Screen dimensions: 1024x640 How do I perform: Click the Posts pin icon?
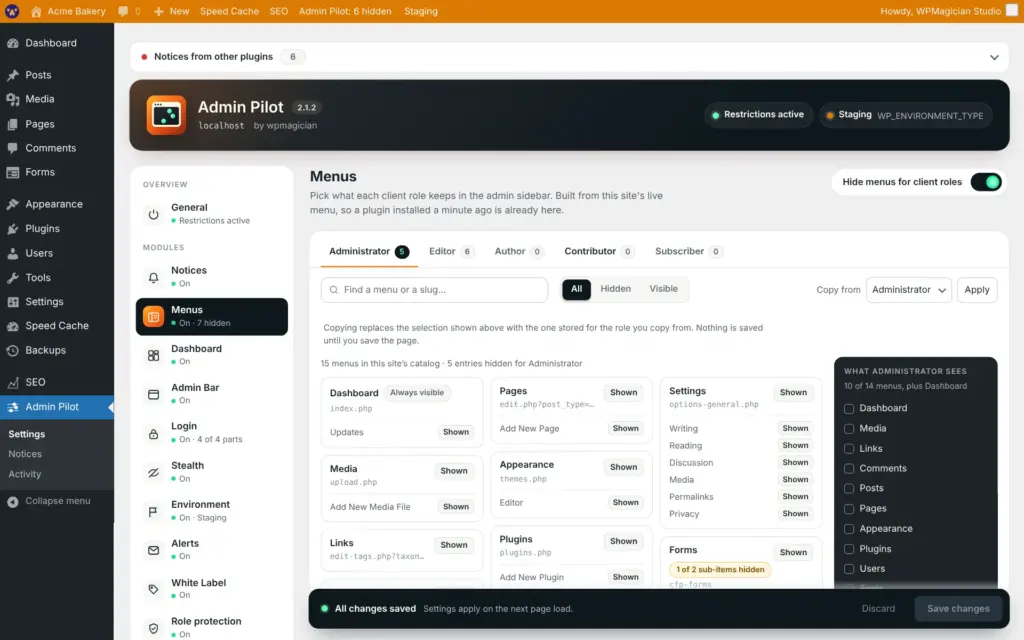tap(12, 75)
